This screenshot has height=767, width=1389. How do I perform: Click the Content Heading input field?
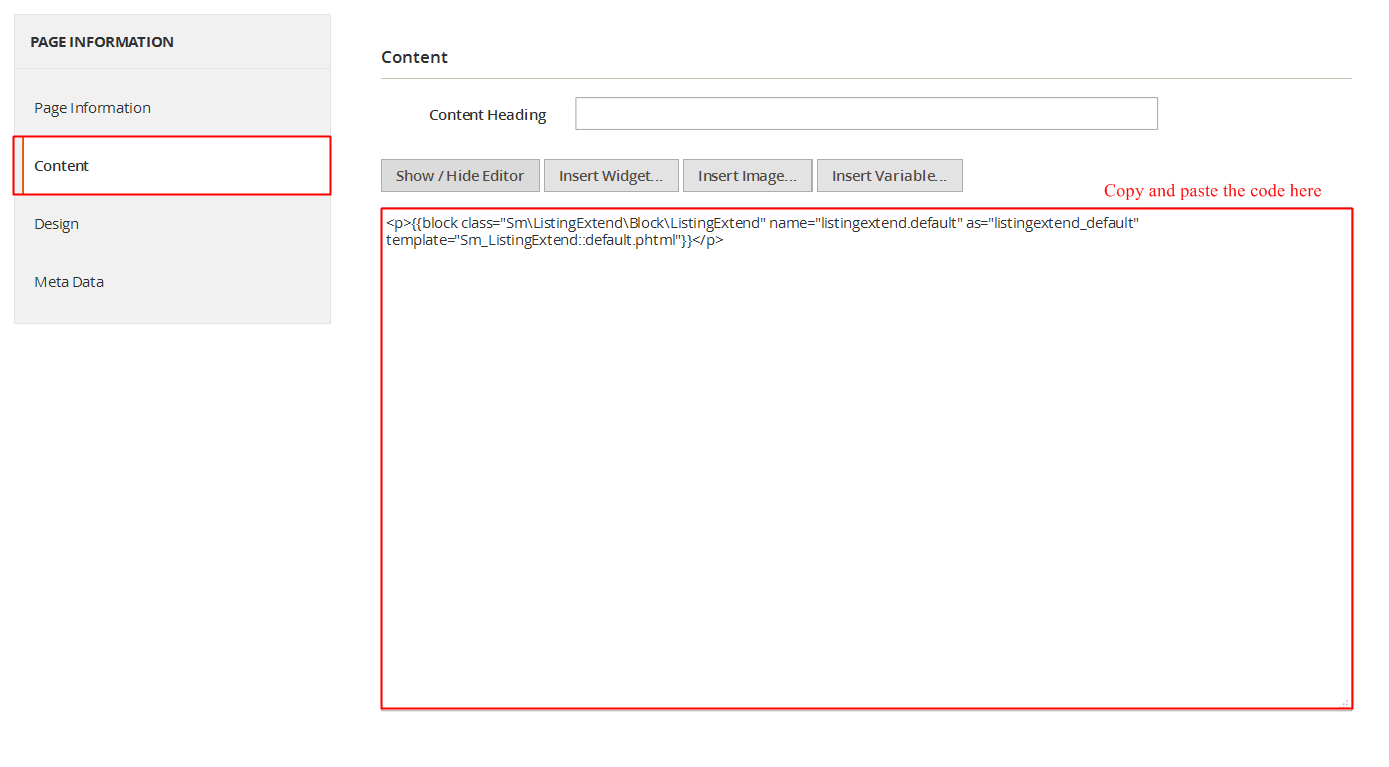(x=866, y=114)
